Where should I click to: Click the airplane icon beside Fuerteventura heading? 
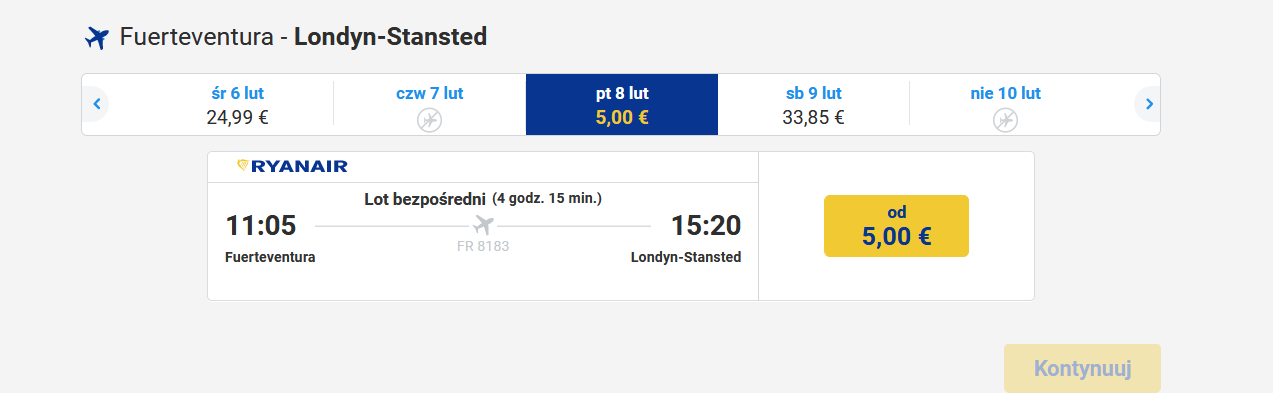[96, 38]
